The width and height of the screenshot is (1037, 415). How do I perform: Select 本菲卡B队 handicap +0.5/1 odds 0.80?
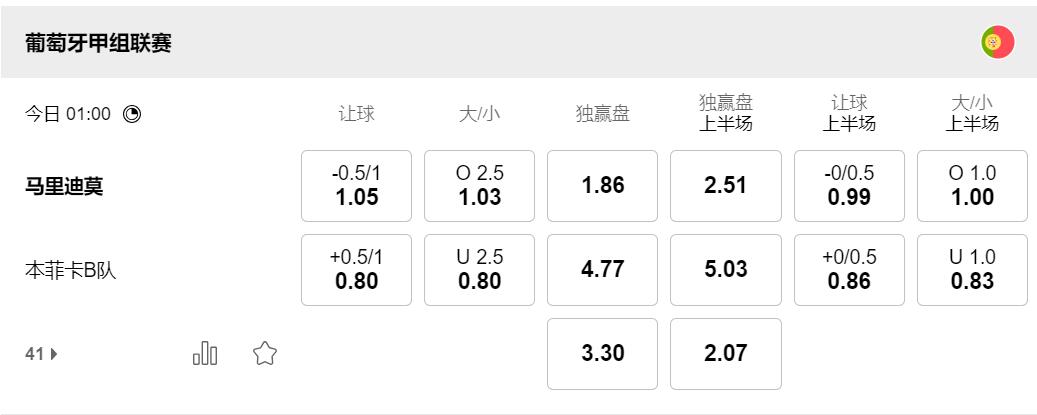pos(356,270)
